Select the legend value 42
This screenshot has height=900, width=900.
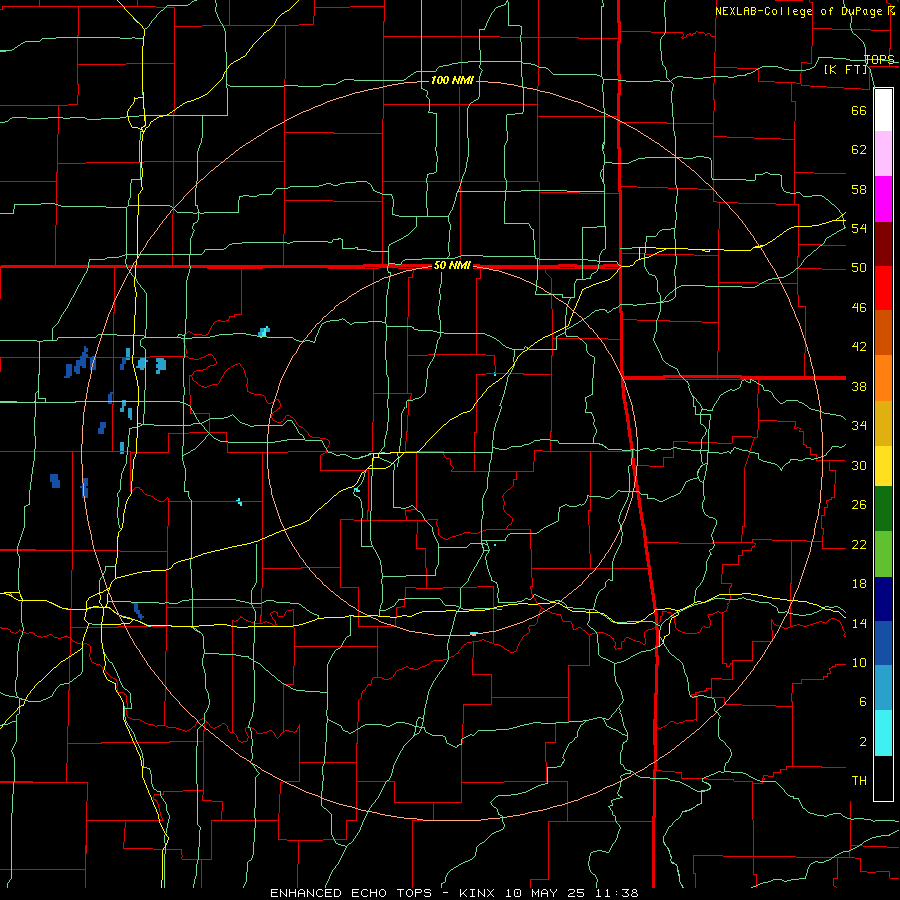click(x=859, y=347)
